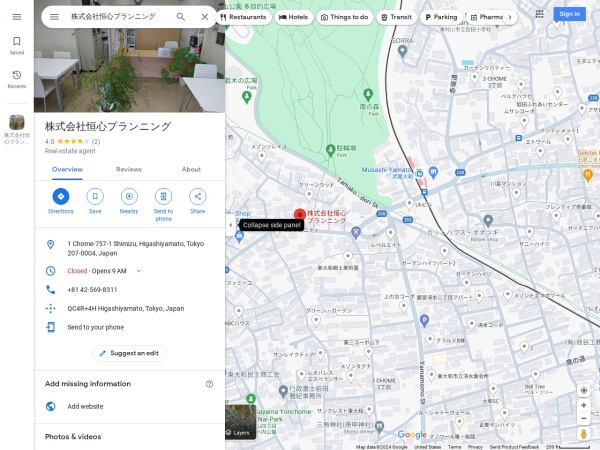
Task: Click the Send to phone icon button
Action: tap(163, 196)
